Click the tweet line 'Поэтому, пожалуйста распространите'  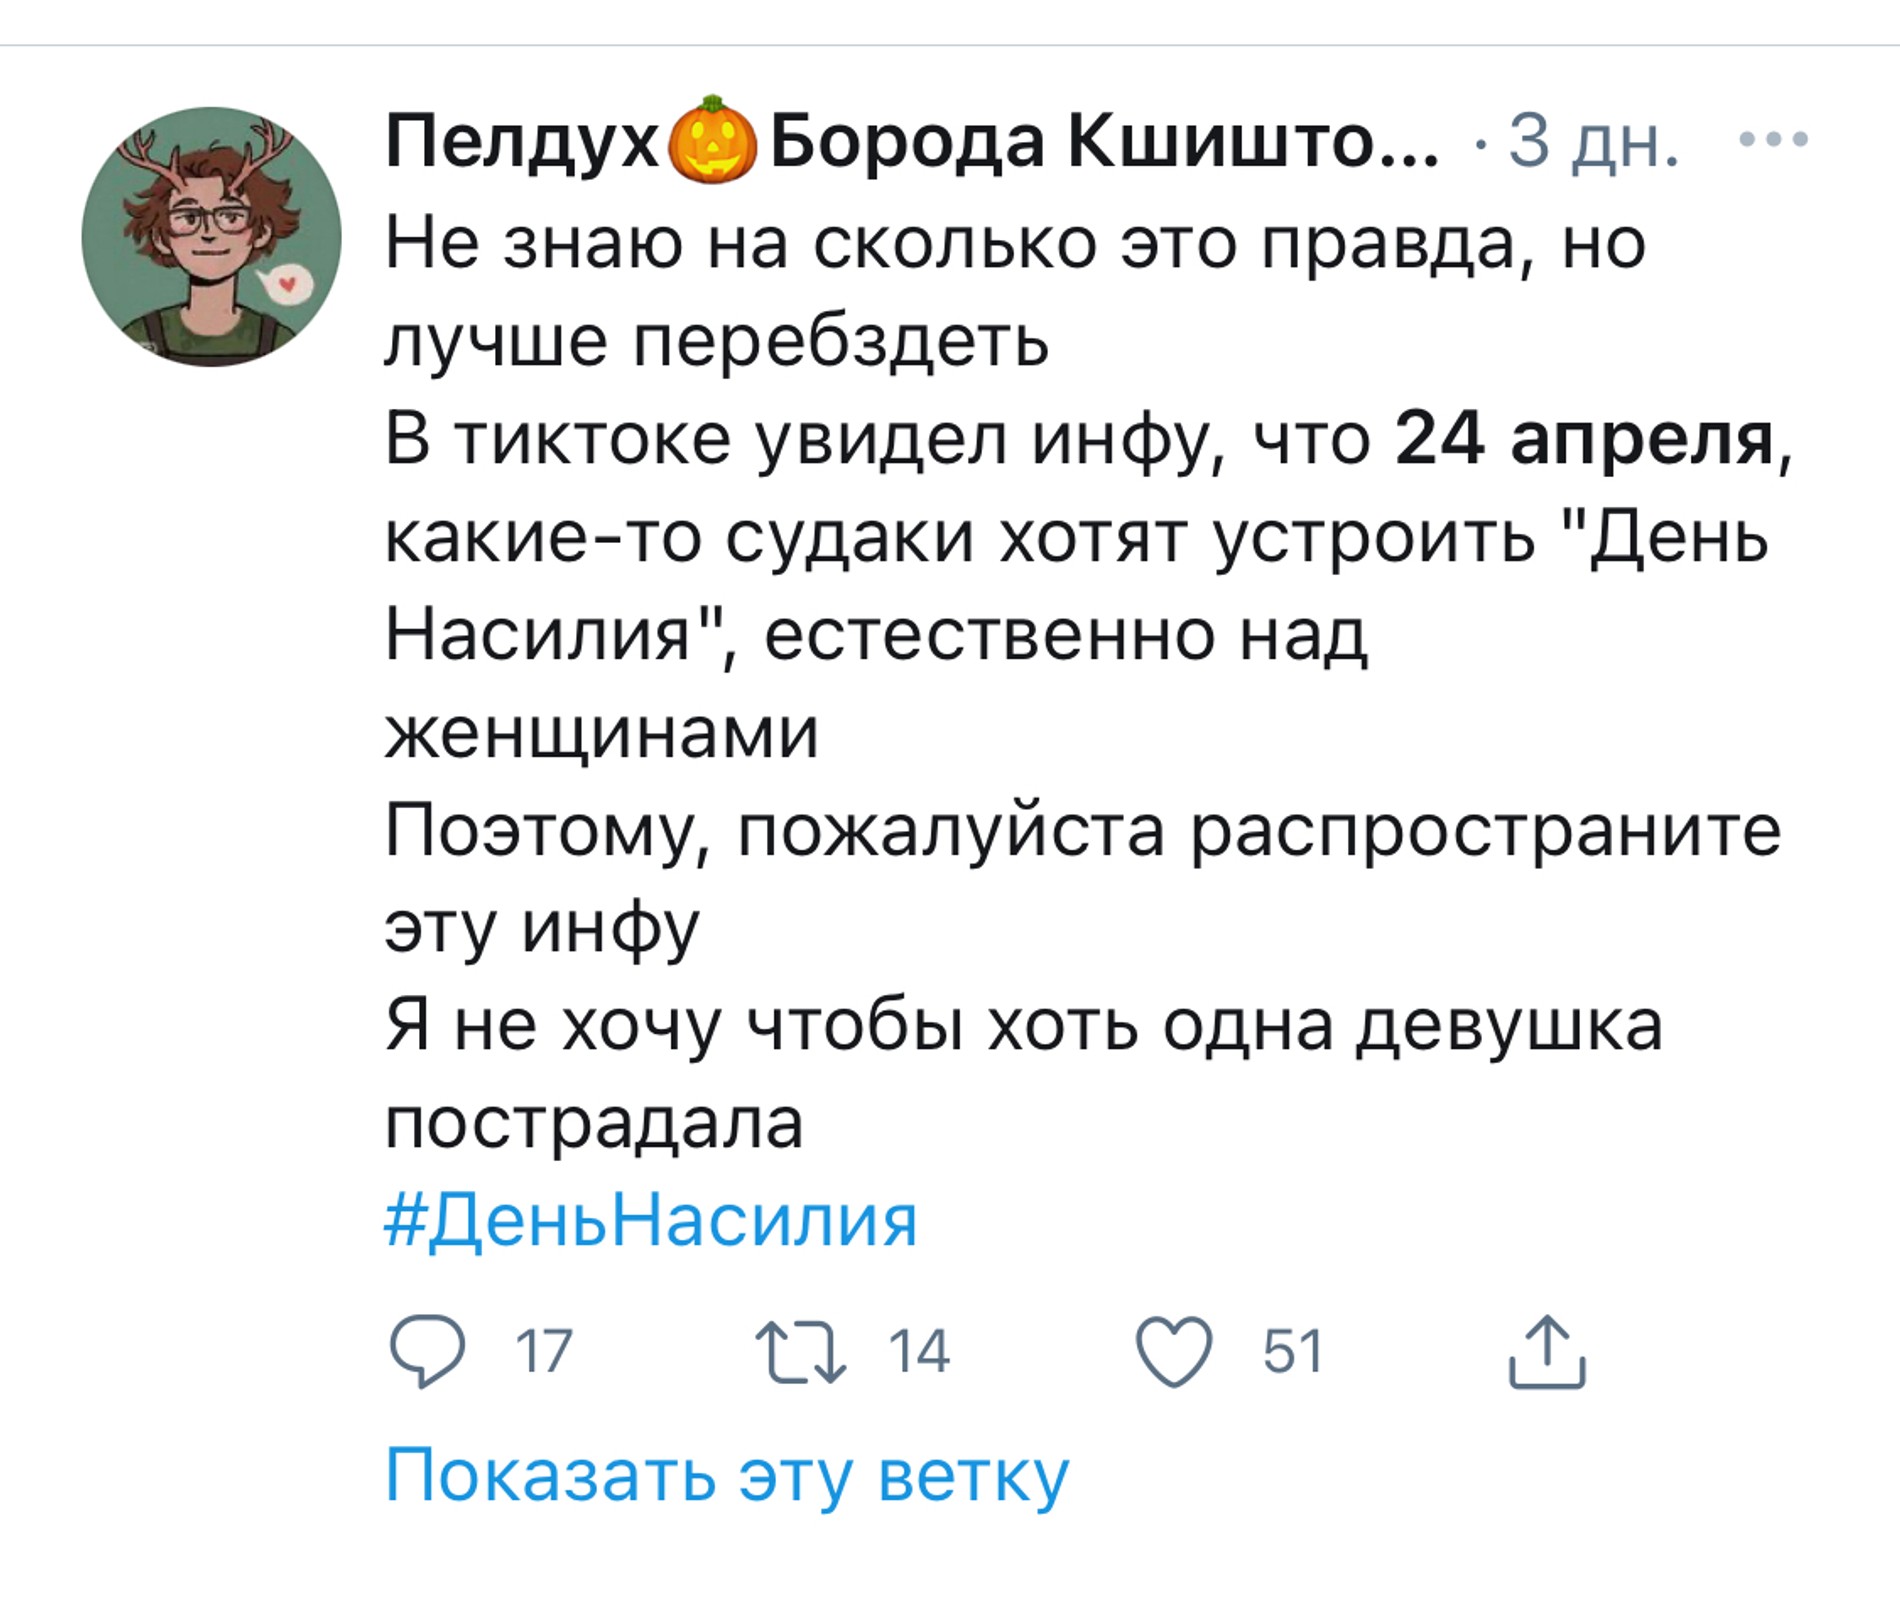pos(1083,831)
